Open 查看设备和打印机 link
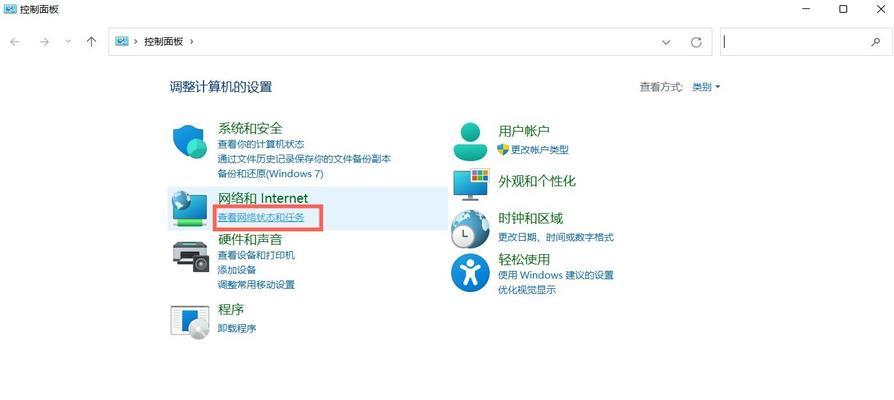This screenshot has width=894, height=400. [x=256, y=255]
